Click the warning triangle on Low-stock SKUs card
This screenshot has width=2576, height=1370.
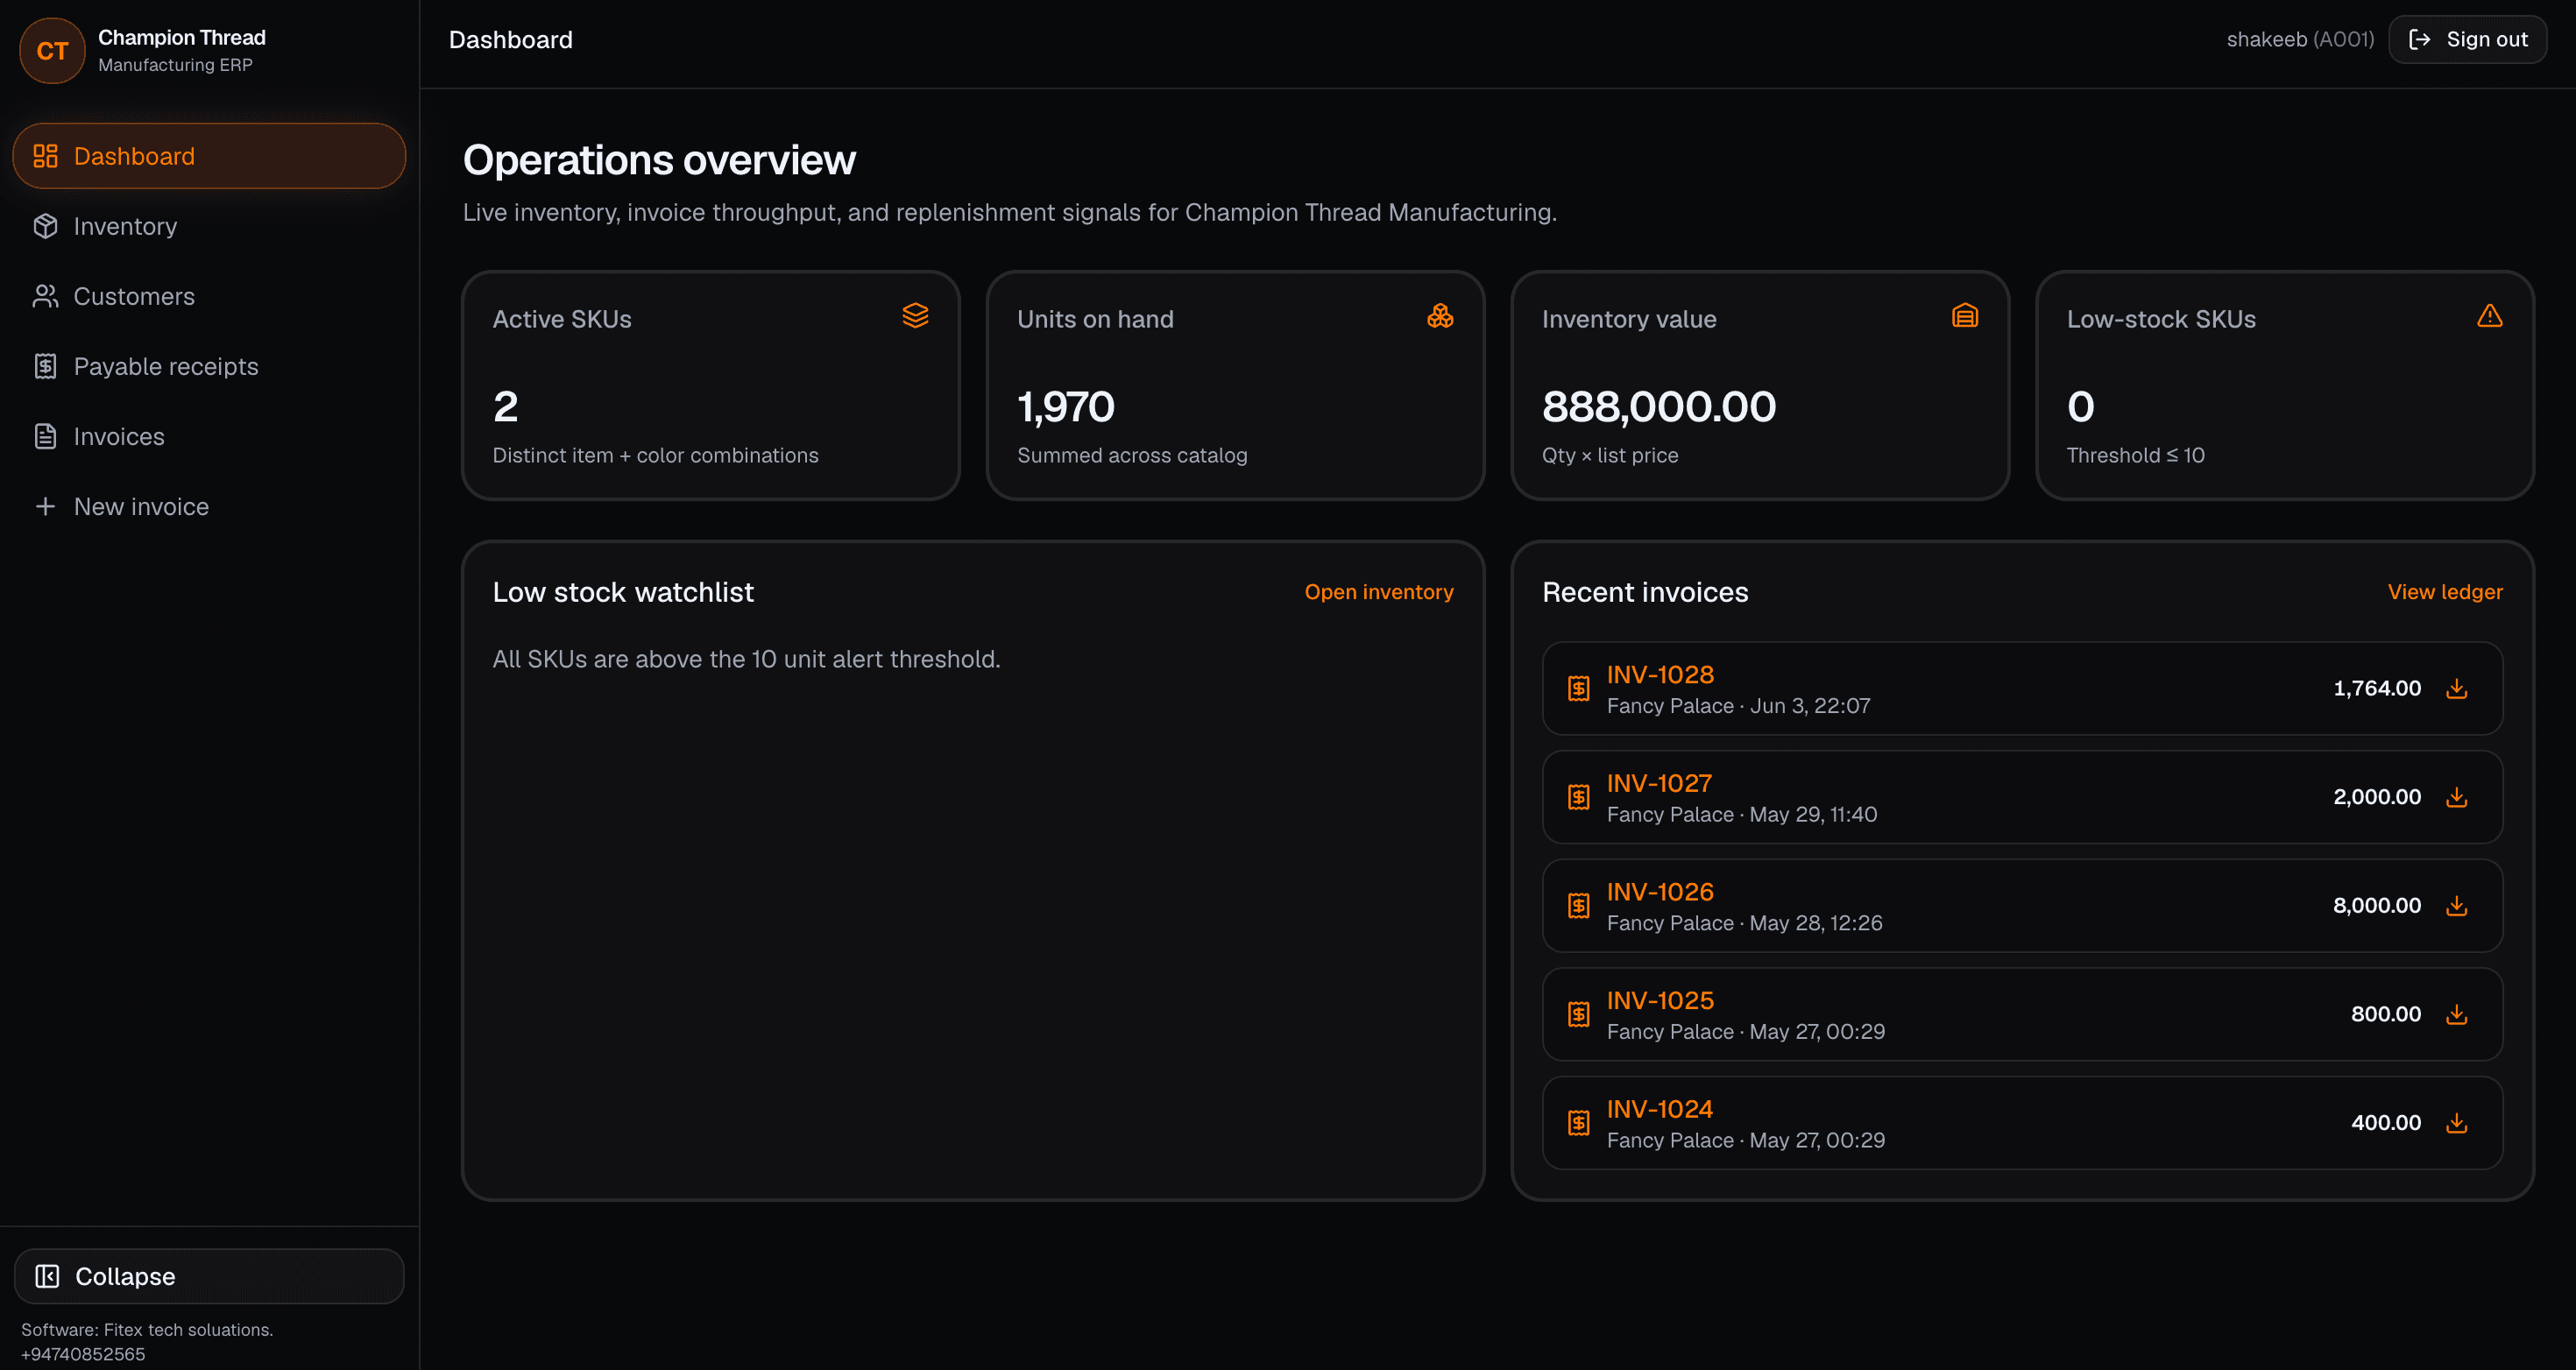[2490, 316]
